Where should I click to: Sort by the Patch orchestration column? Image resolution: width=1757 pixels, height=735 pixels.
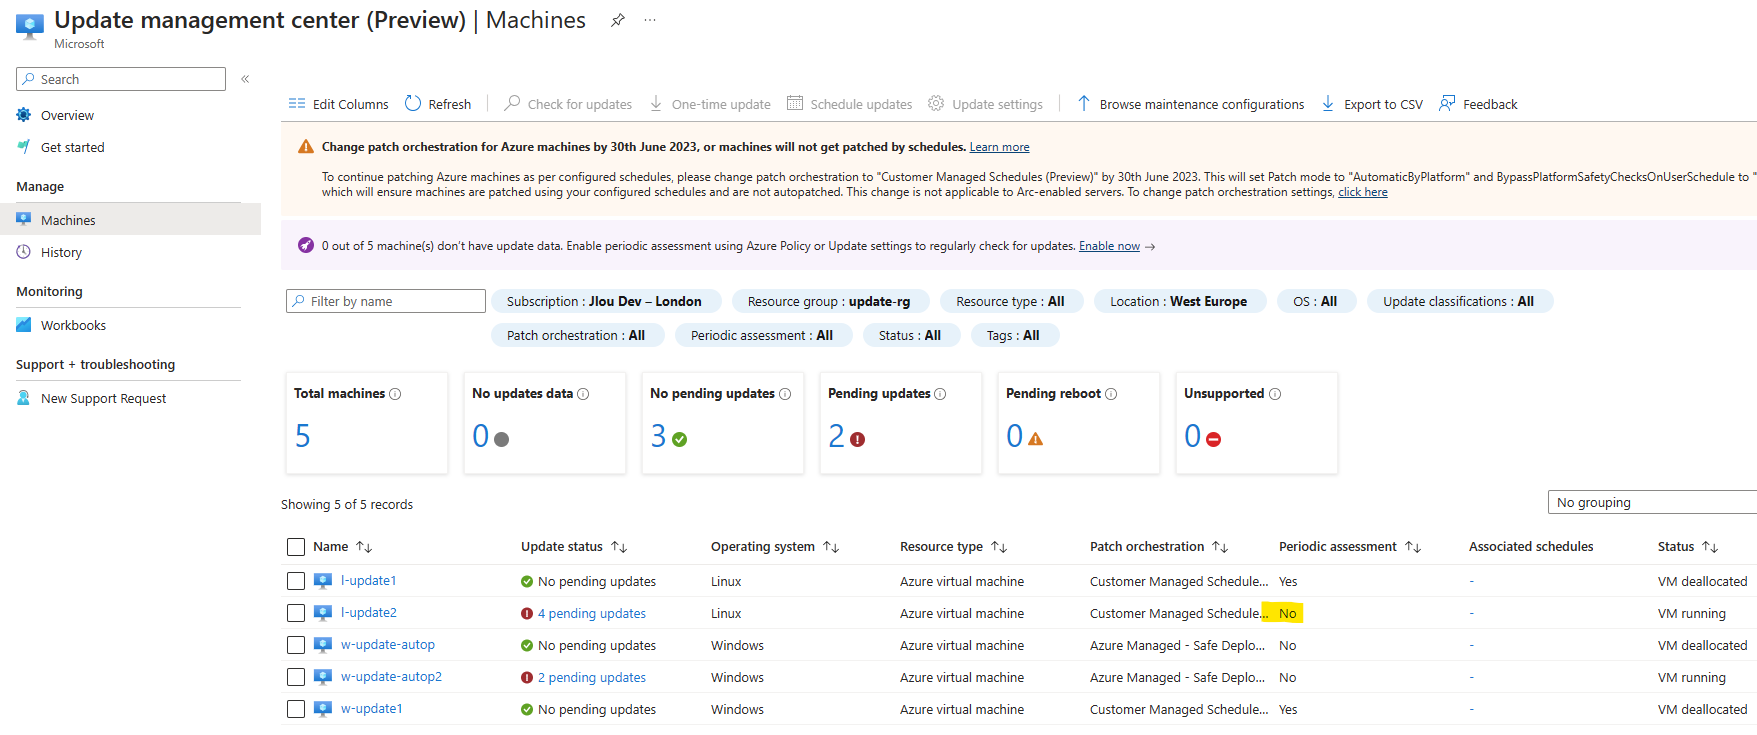(1158, 546)
